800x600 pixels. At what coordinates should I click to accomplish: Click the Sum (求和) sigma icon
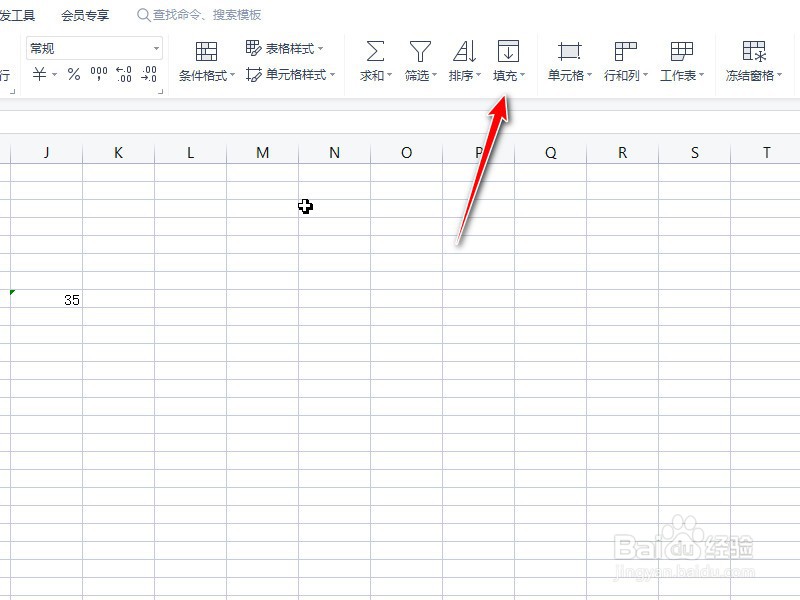[375, 51]
